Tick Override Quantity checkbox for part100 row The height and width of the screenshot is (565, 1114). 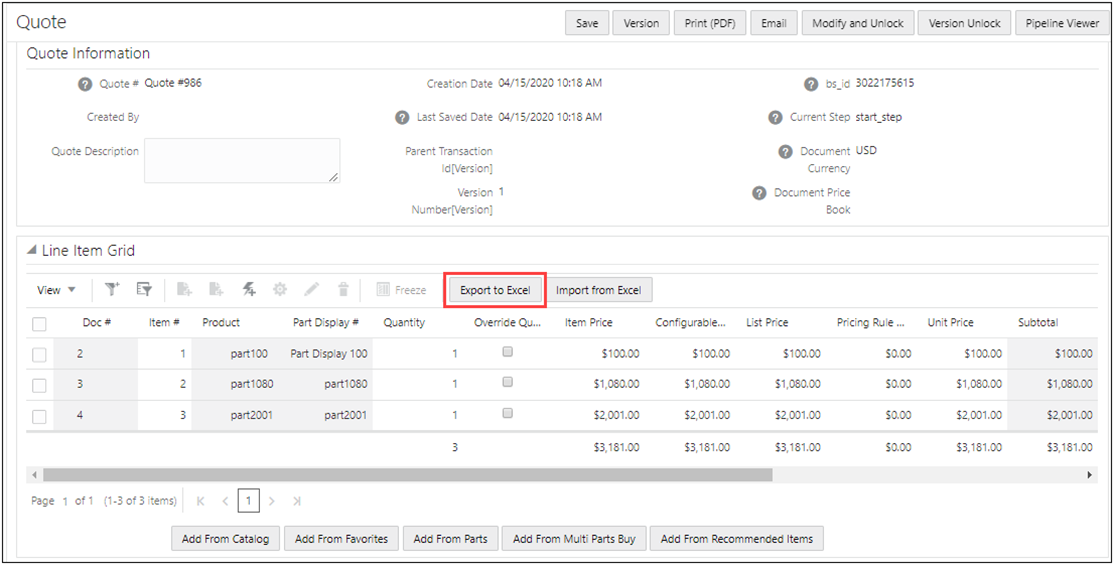point(507,351)
